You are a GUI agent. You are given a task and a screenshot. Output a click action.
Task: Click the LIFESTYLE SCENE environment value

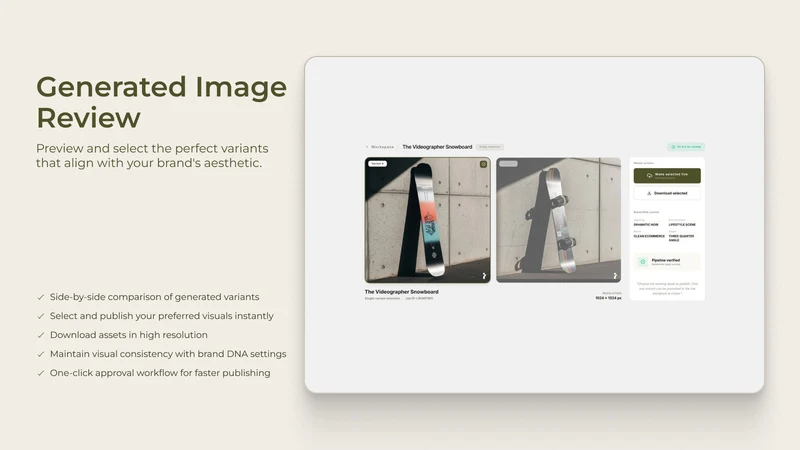click(682, 224)
